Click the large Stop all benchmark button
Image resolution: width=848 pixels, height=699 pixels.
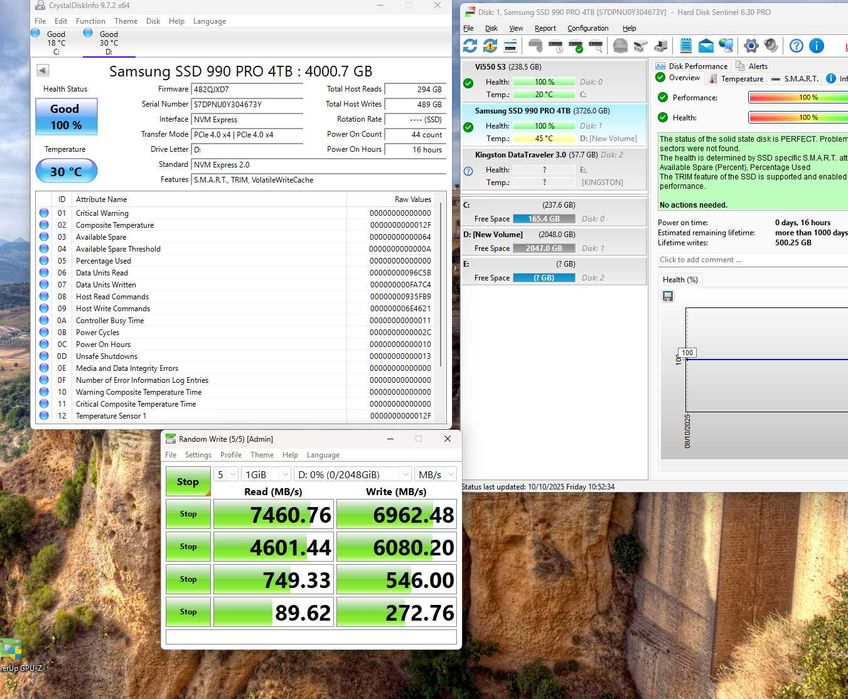coord(188,481)
